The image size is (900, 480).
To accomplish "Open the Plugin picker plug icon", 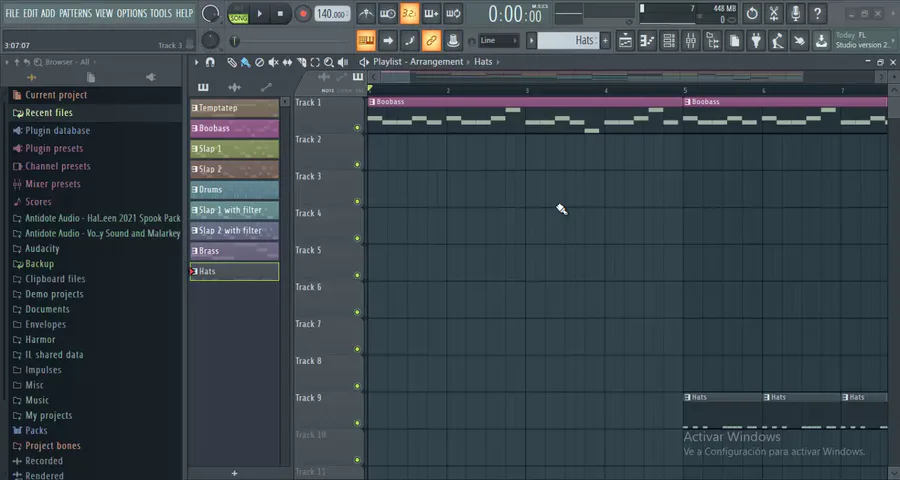I will pyautogui.click(x=756, y=41).
